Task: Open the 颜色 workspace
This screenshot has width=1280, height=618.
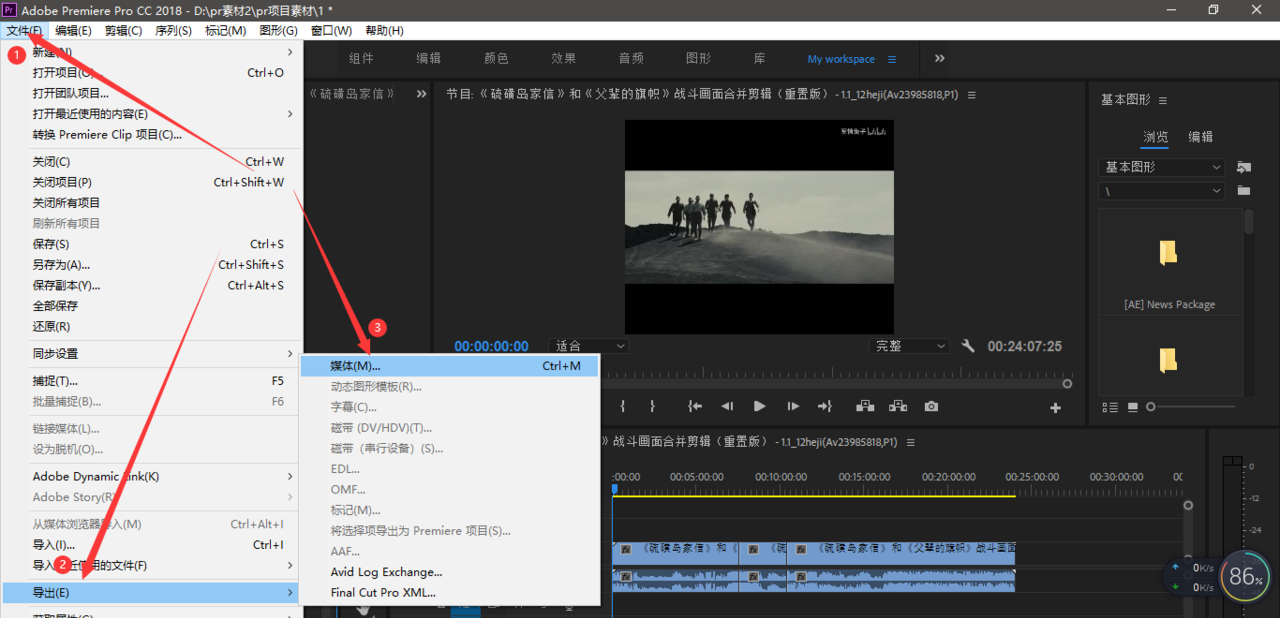Action: [x=496, y=59]
